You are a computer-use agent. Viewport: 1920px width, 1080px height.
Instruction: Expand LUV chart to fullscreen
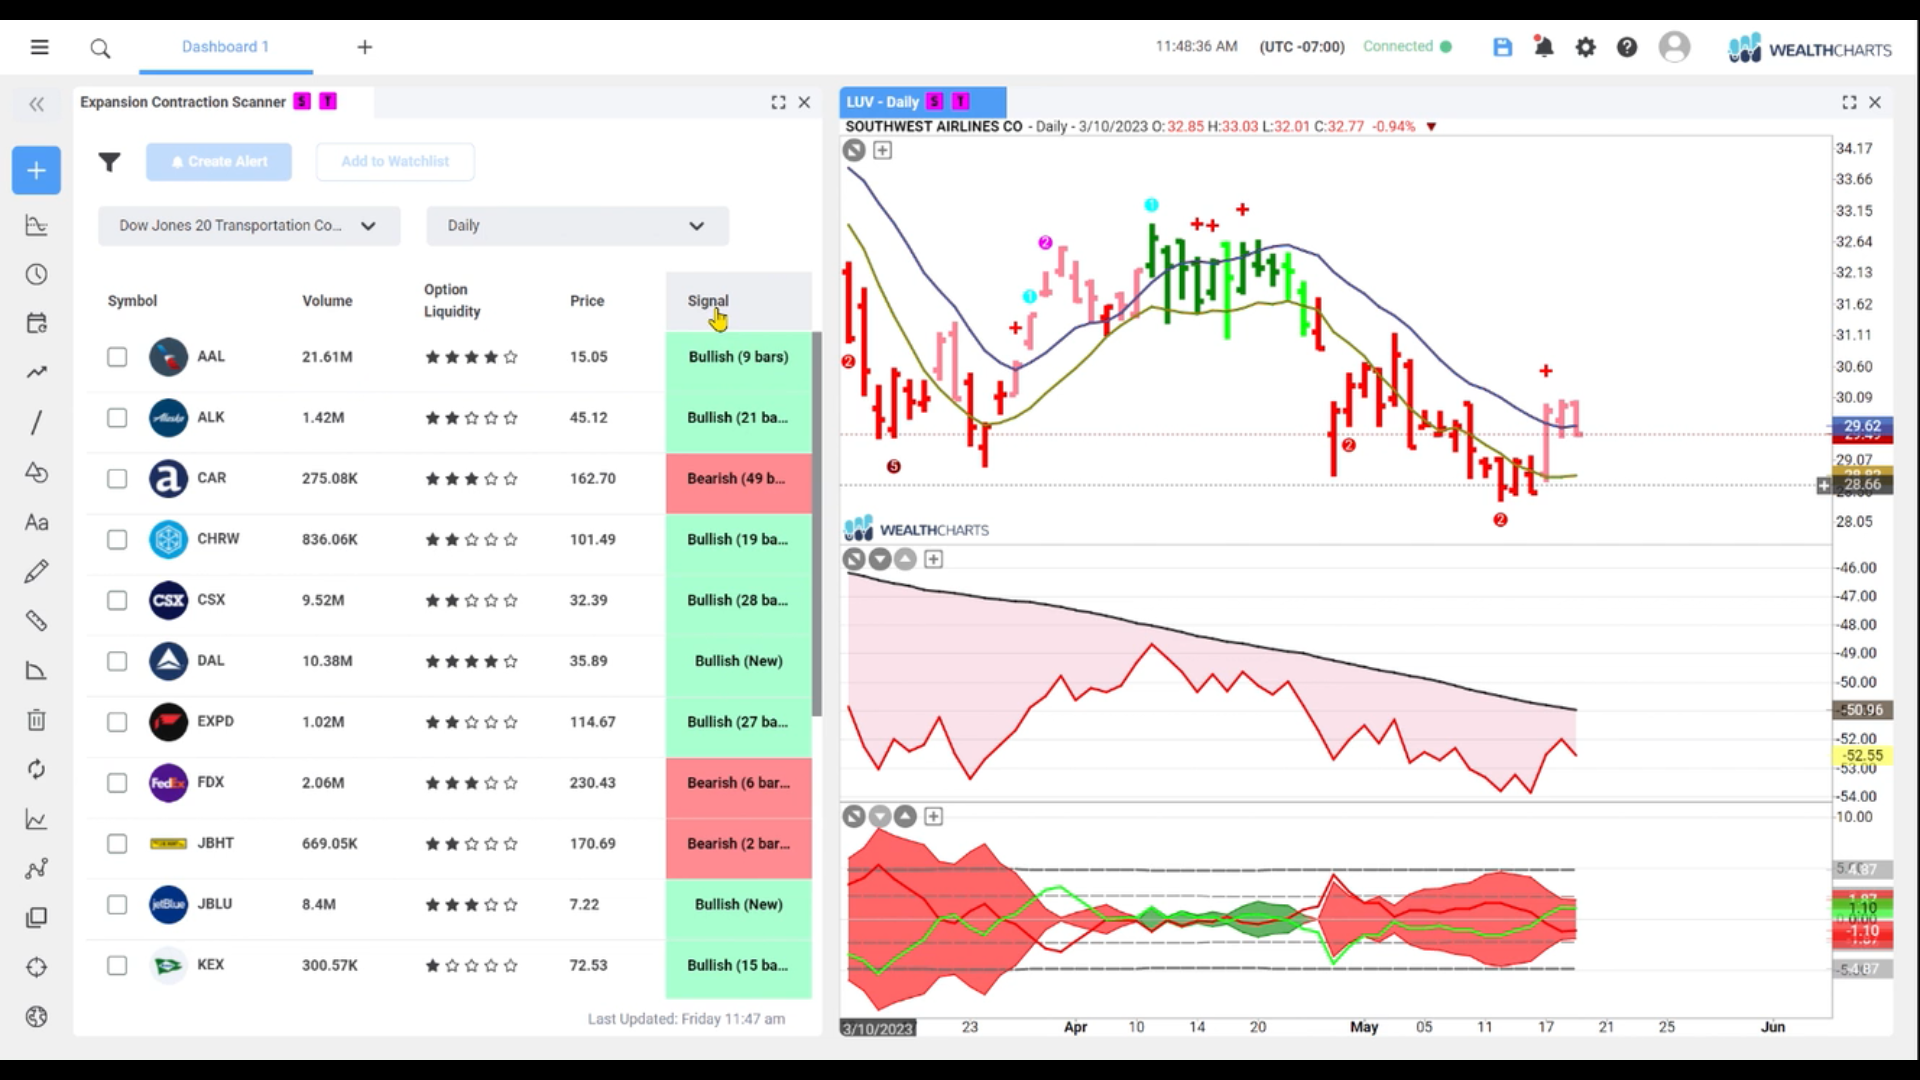pyautogui.click(x=1849, y=102)
